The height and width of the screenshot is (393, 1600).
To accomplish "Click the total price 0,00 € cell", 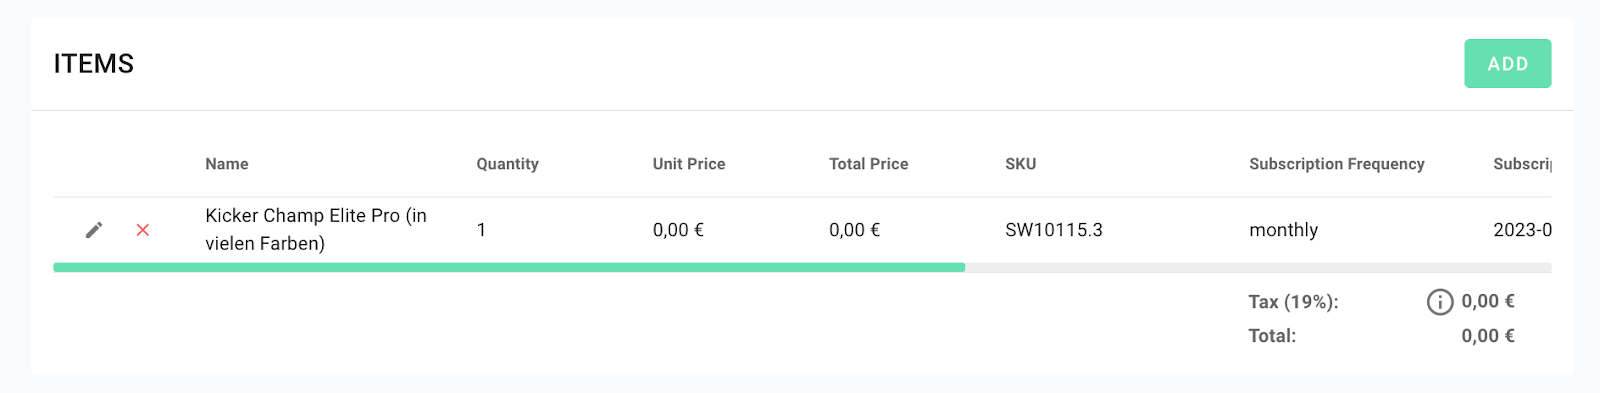I will 855,230.
